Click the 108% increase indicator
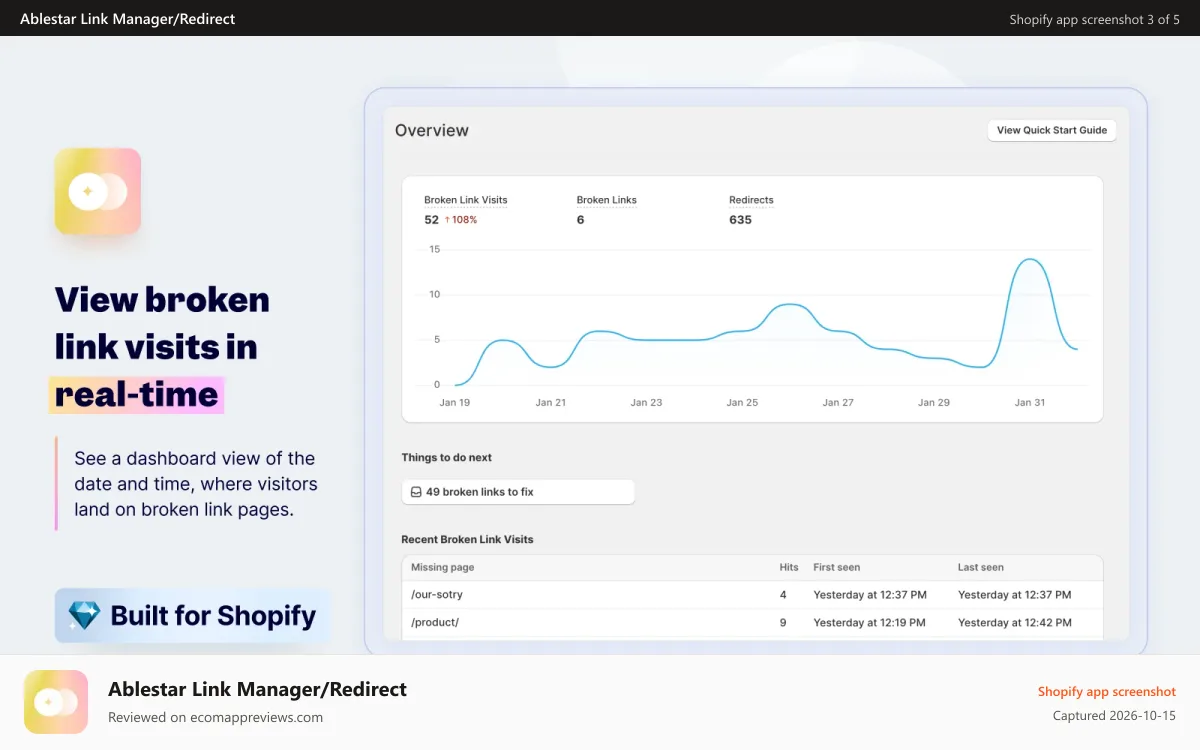Viewport: 1200px width, 750px height. pyautogui.click(x=461, y=219)
